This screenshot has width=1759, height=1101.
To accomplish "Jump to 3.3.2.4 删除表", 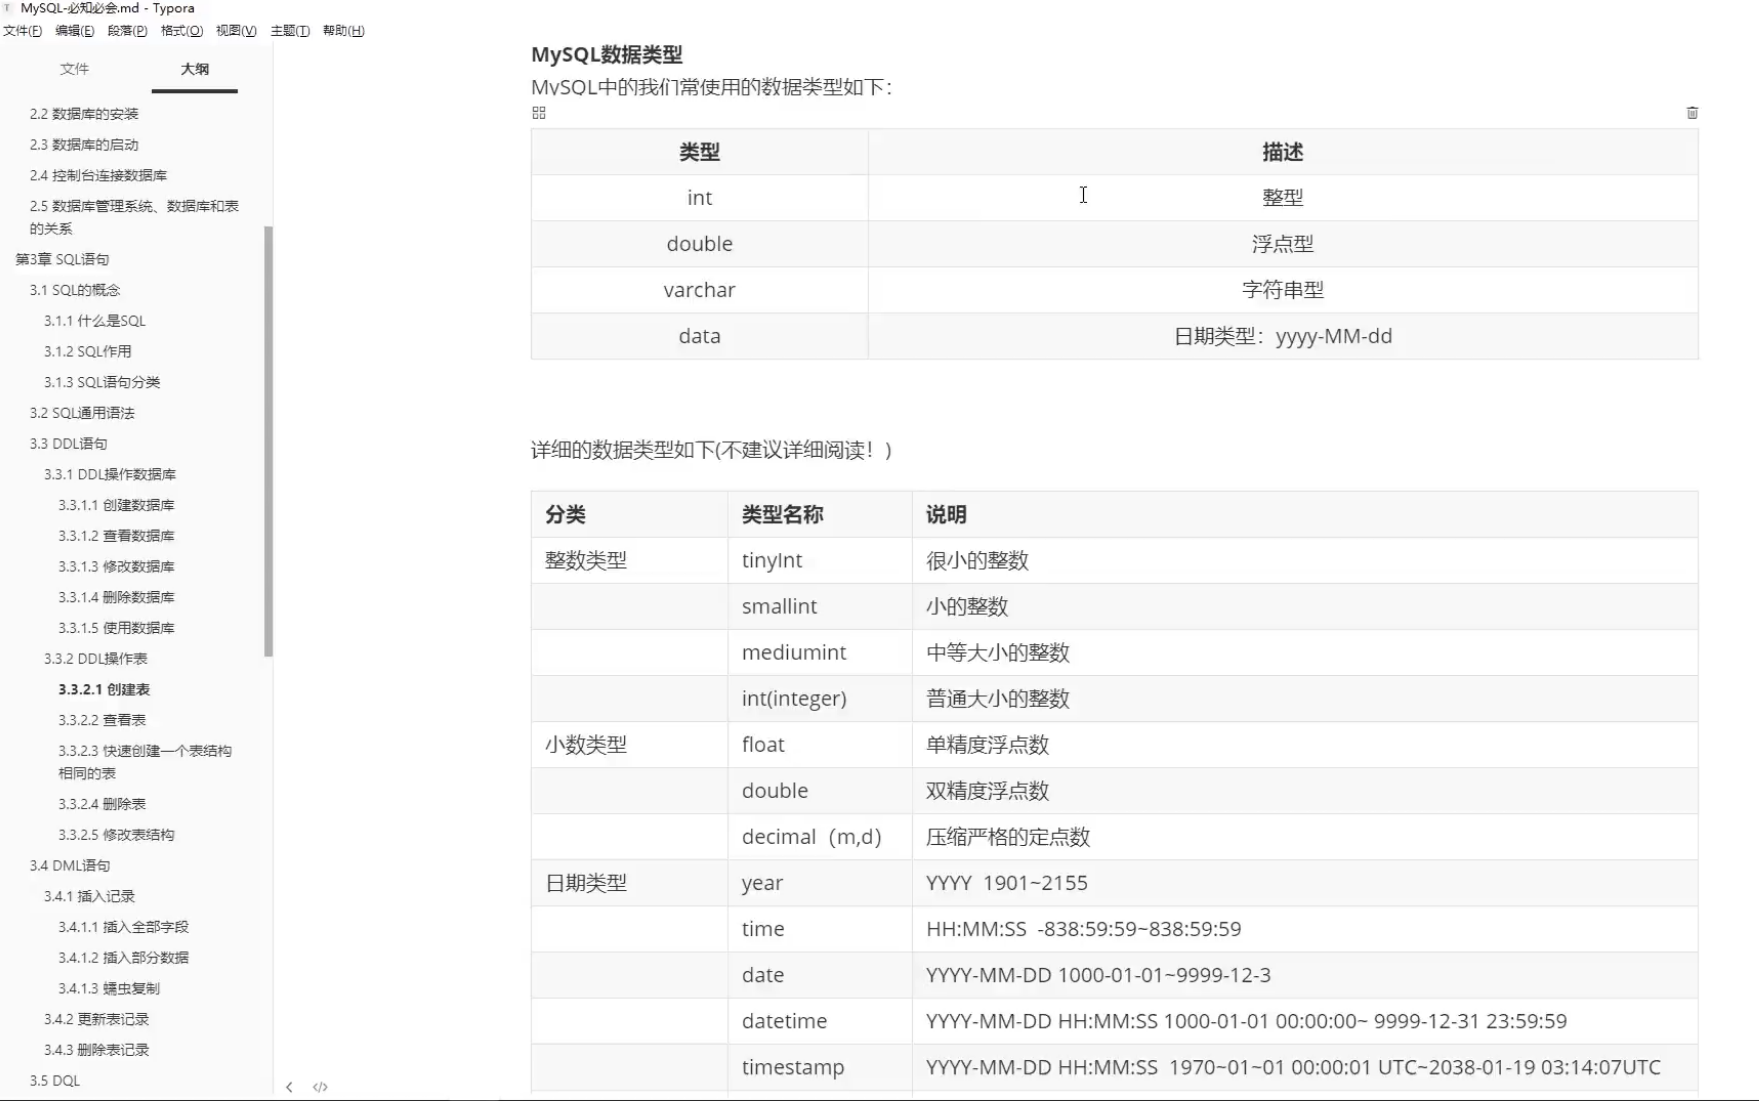I will 102,805.
